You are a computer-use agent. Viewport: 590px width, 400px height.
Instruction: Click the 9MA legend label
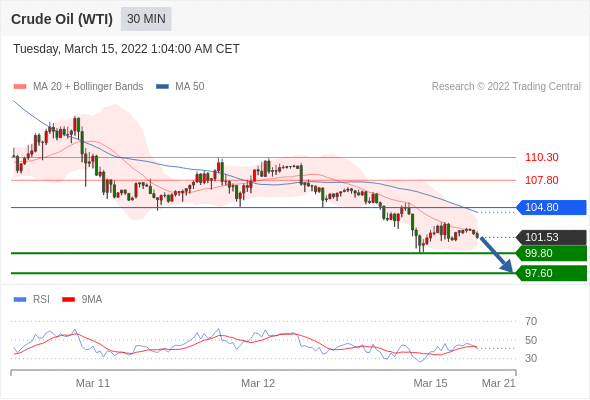pos(92,300)
